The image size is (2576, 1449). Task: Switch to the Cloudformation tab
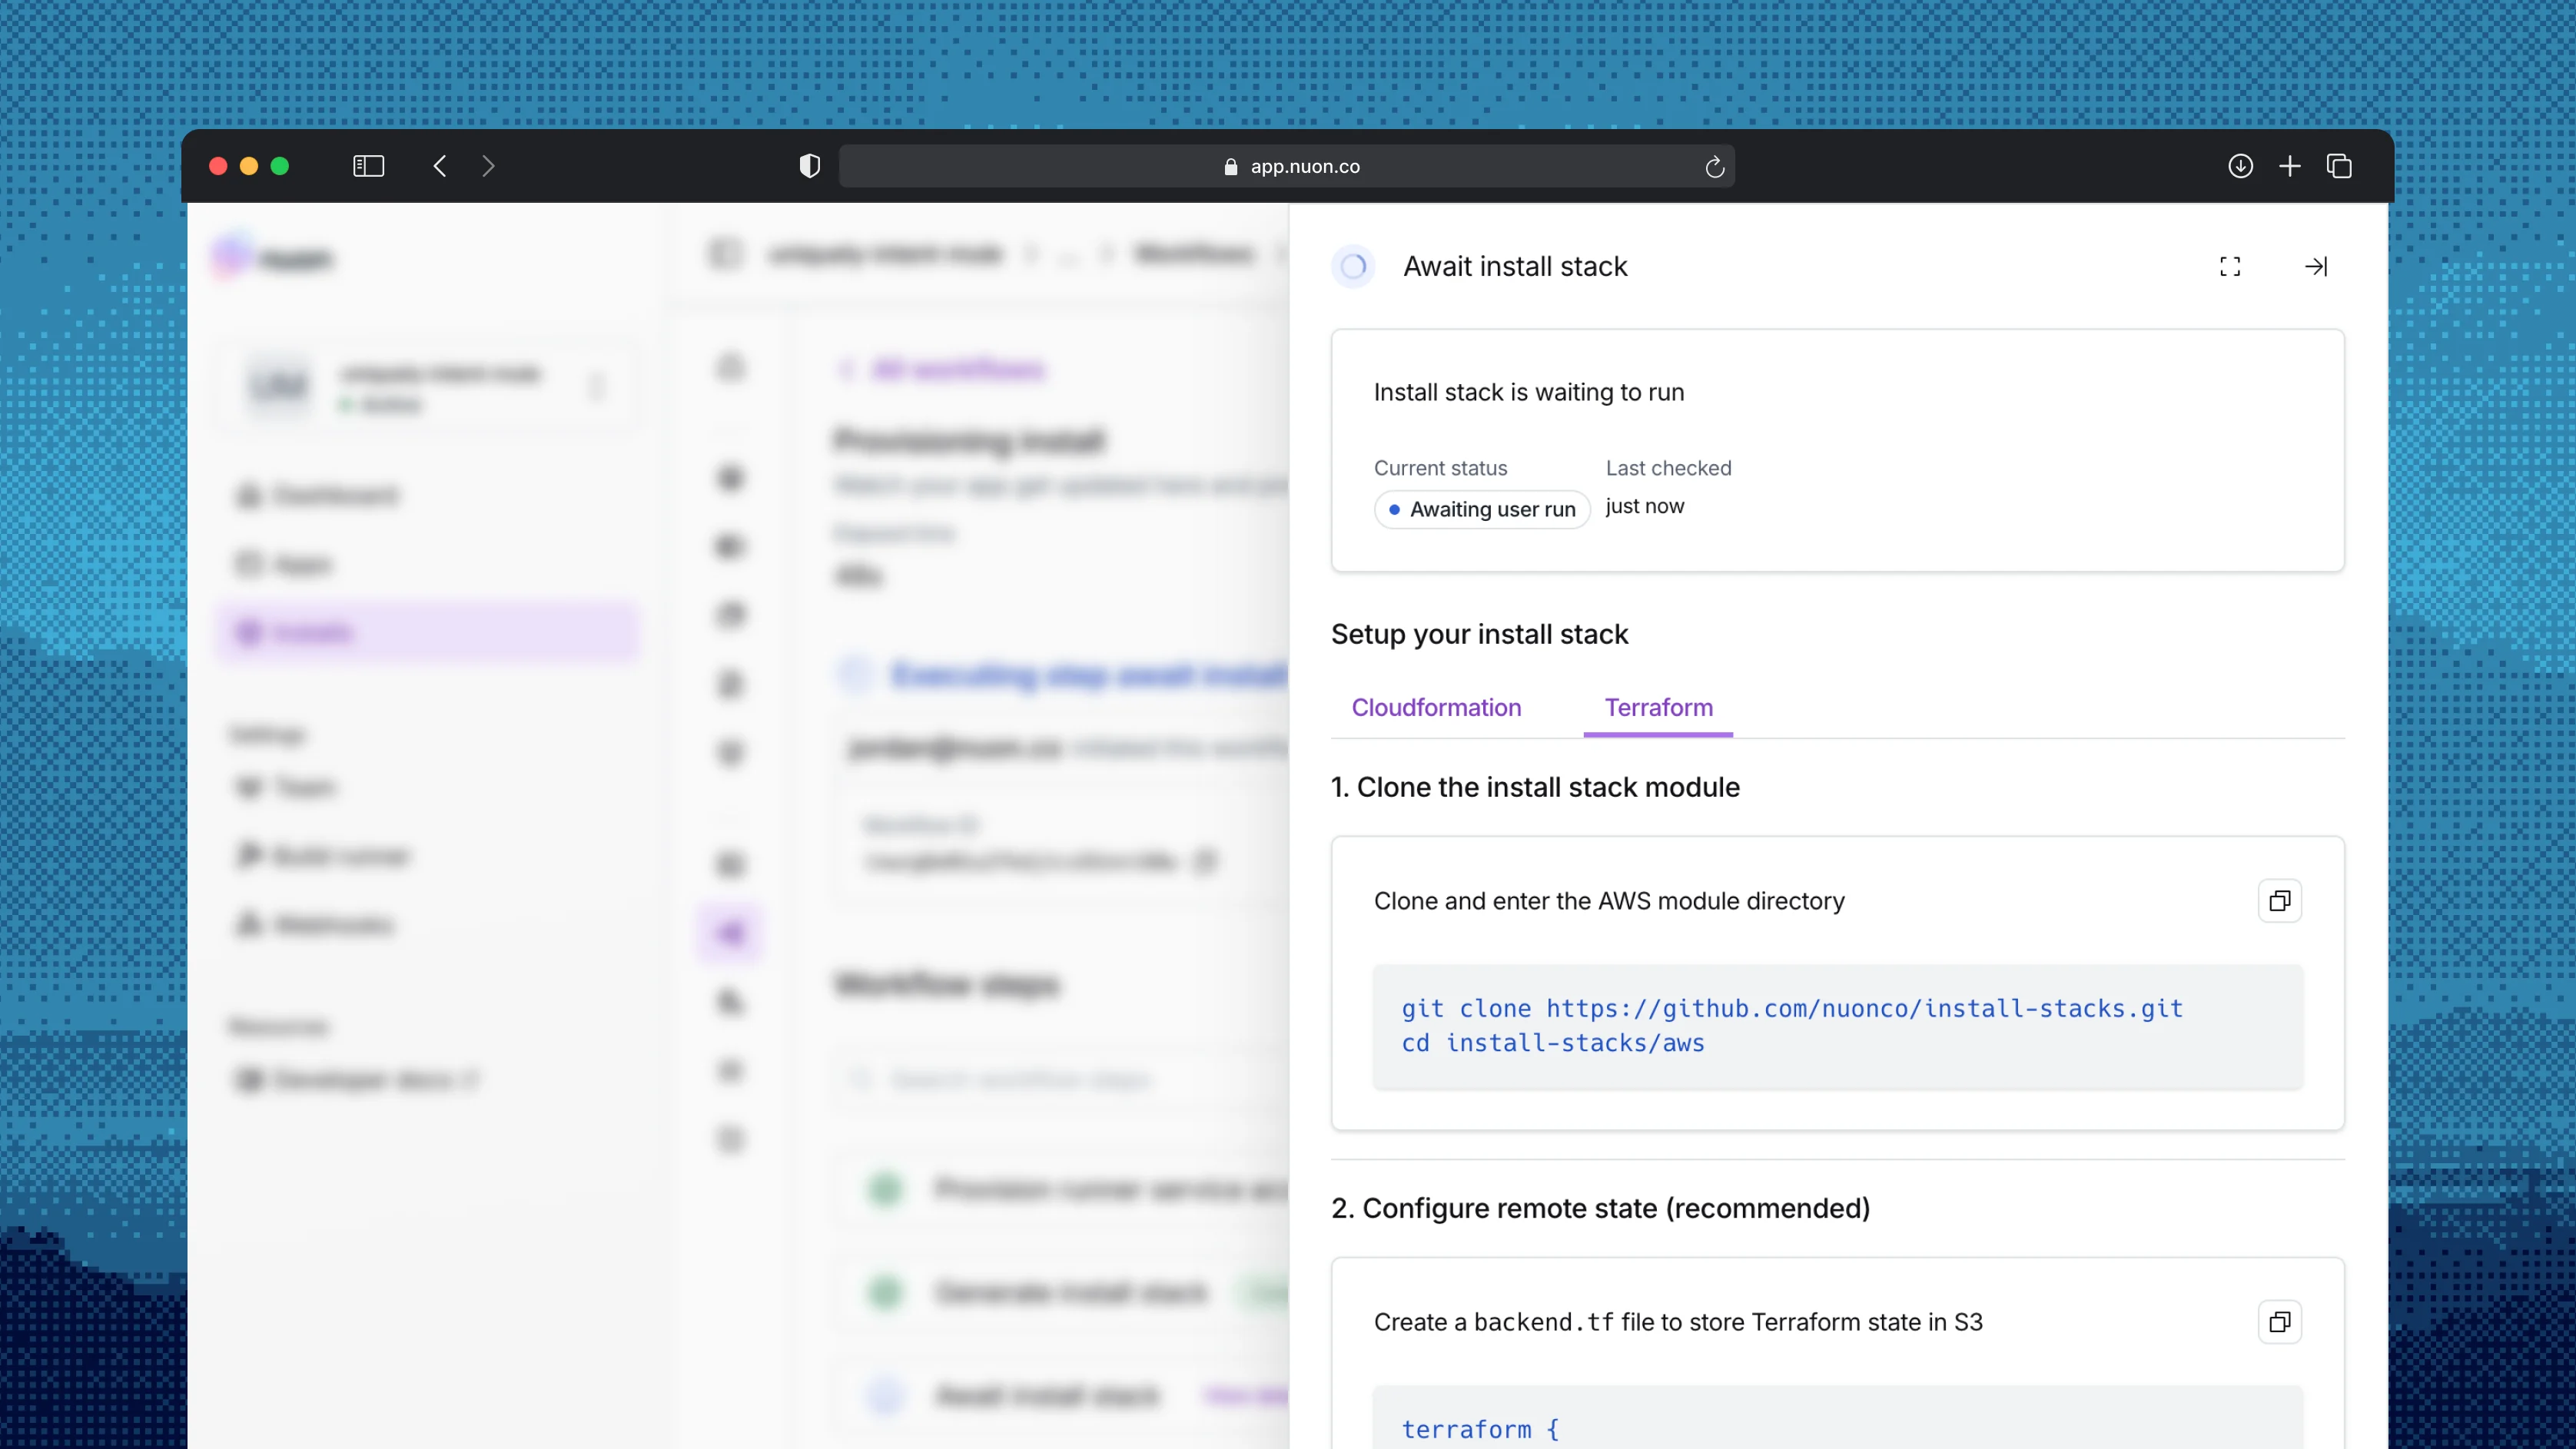pyautogui.click(x=1436, y=707)
